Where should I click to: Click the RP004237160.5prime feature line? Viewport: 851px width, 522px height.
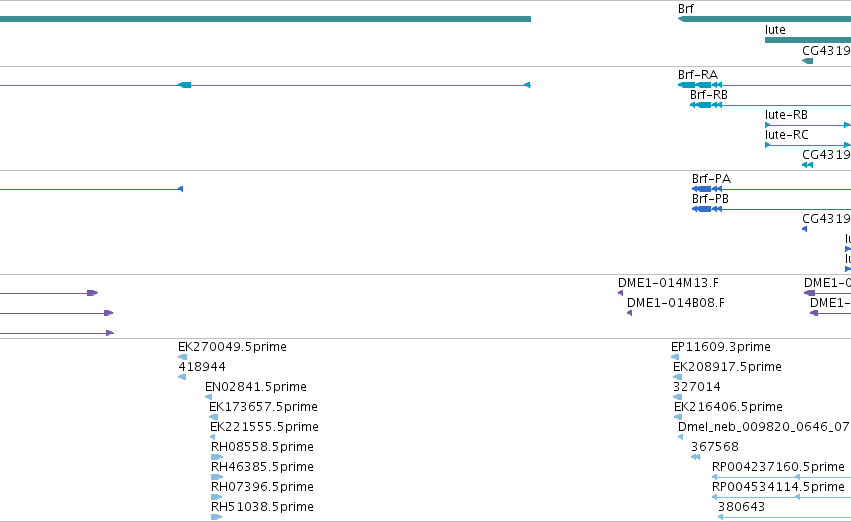pyautogui.click(x=782, y=477)
